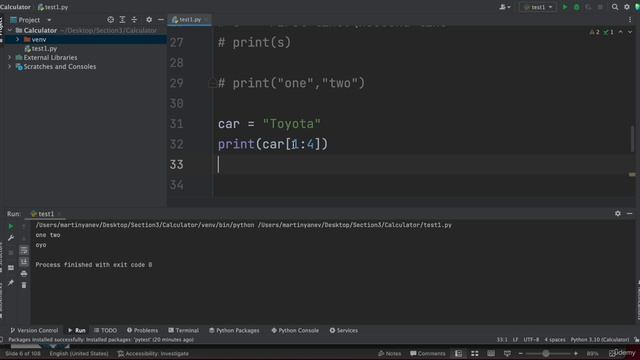Open the Terminal tool window
This screenshot has width=640, height=360.
click(183, 330)
